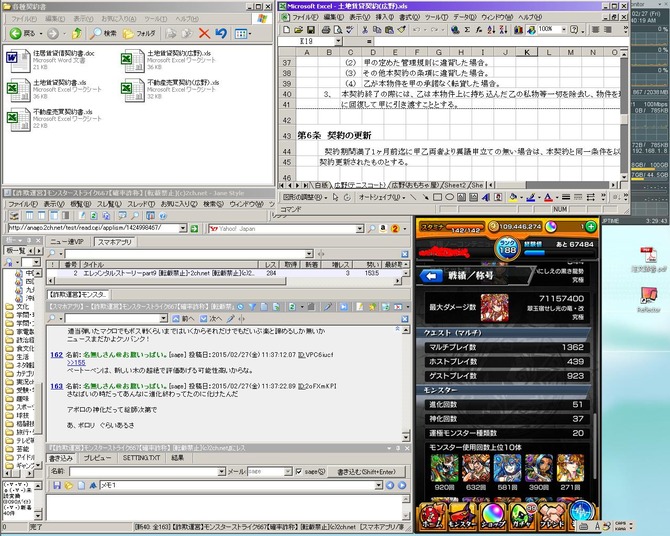This screenshot has width=670, height=536.
Task: Click Excel's Format Painter brush icon
Action: [x=401, y=29]
